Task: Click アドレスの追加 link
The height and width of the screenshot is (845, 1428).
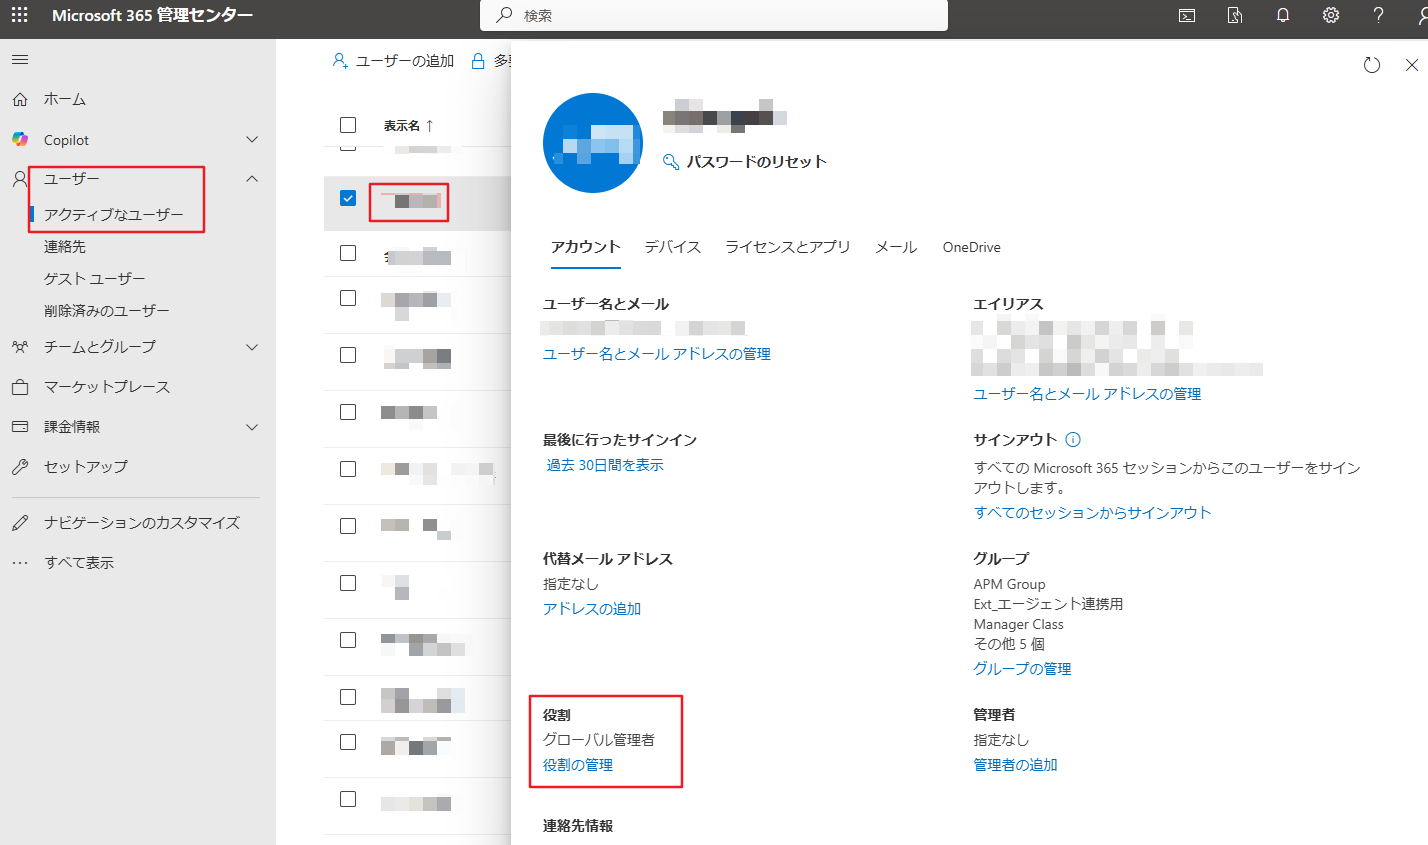Action: tap(592, 609)
